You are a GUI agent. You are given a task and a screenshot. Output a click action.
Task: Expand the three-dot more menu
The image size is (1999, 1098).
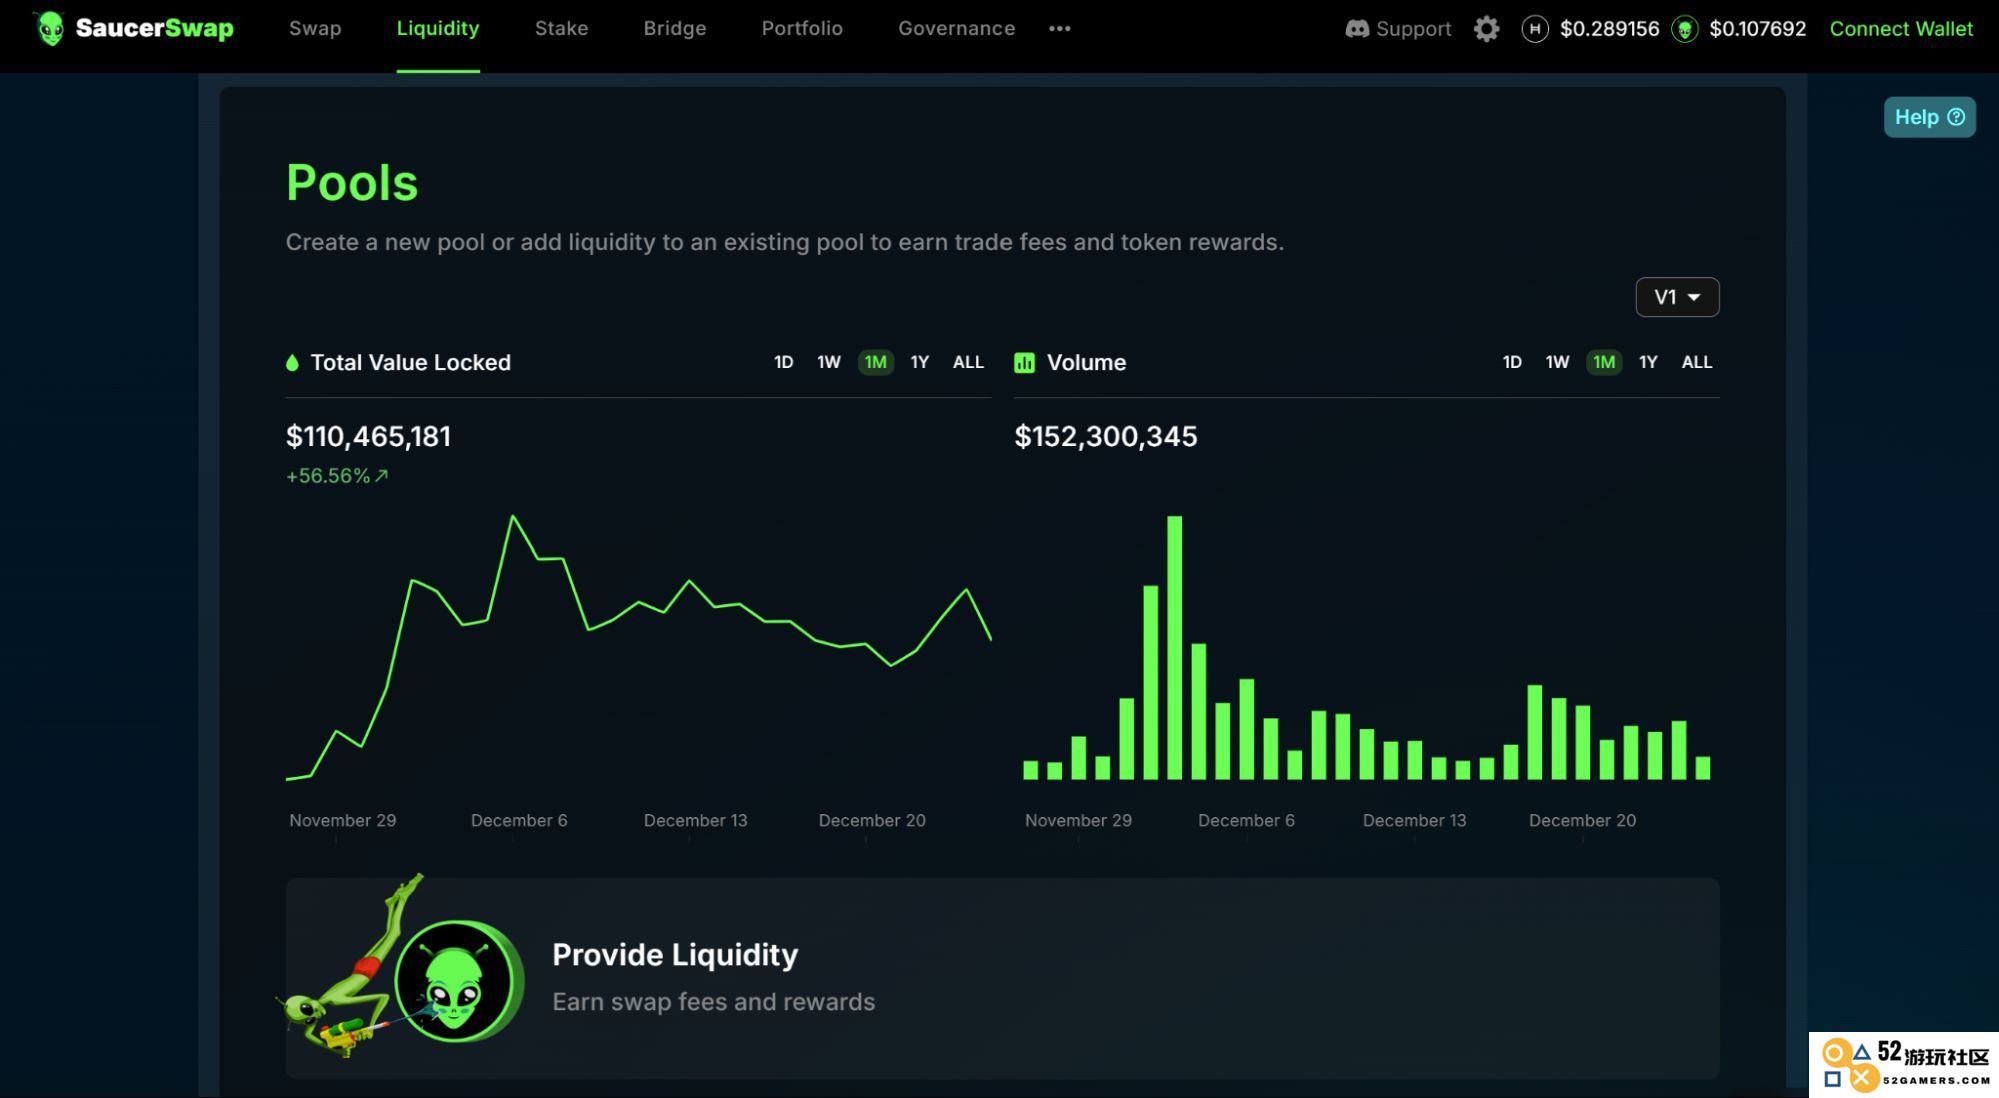click(1060, 28)
